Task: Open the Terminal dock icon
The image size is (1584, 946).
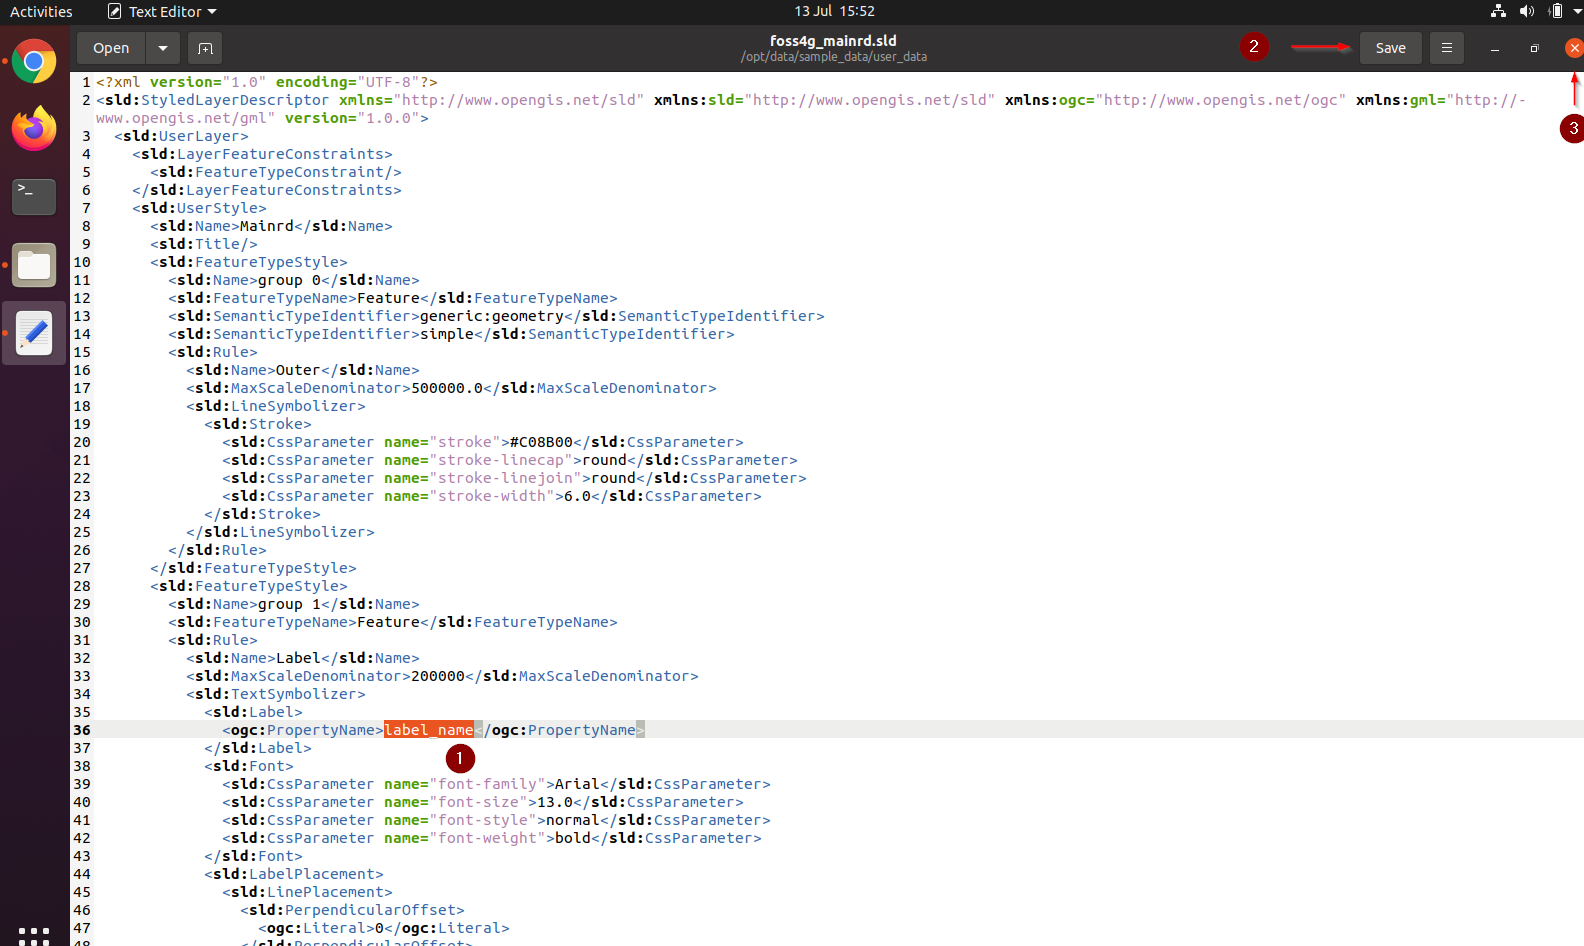Action: pyautogui.click(x=34, y=197)
